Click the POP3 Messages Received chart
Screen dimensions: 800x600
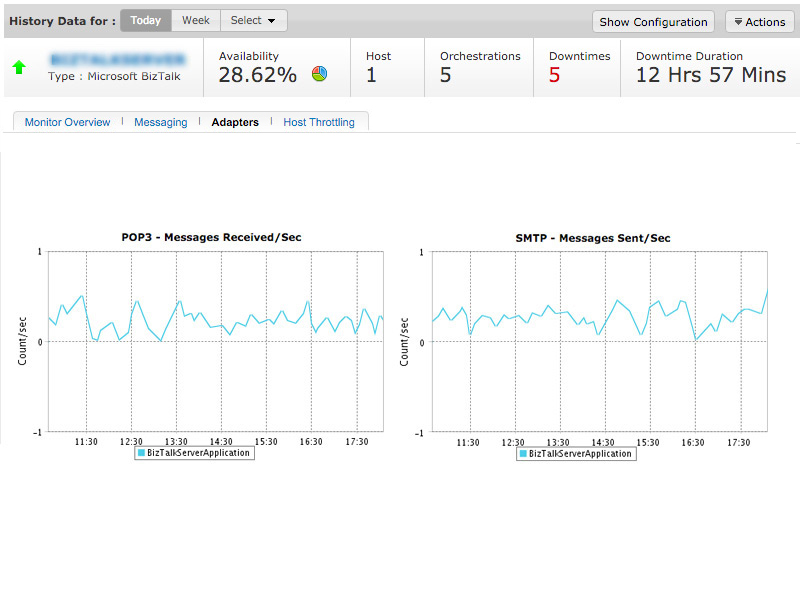click(x=215, y=340)
